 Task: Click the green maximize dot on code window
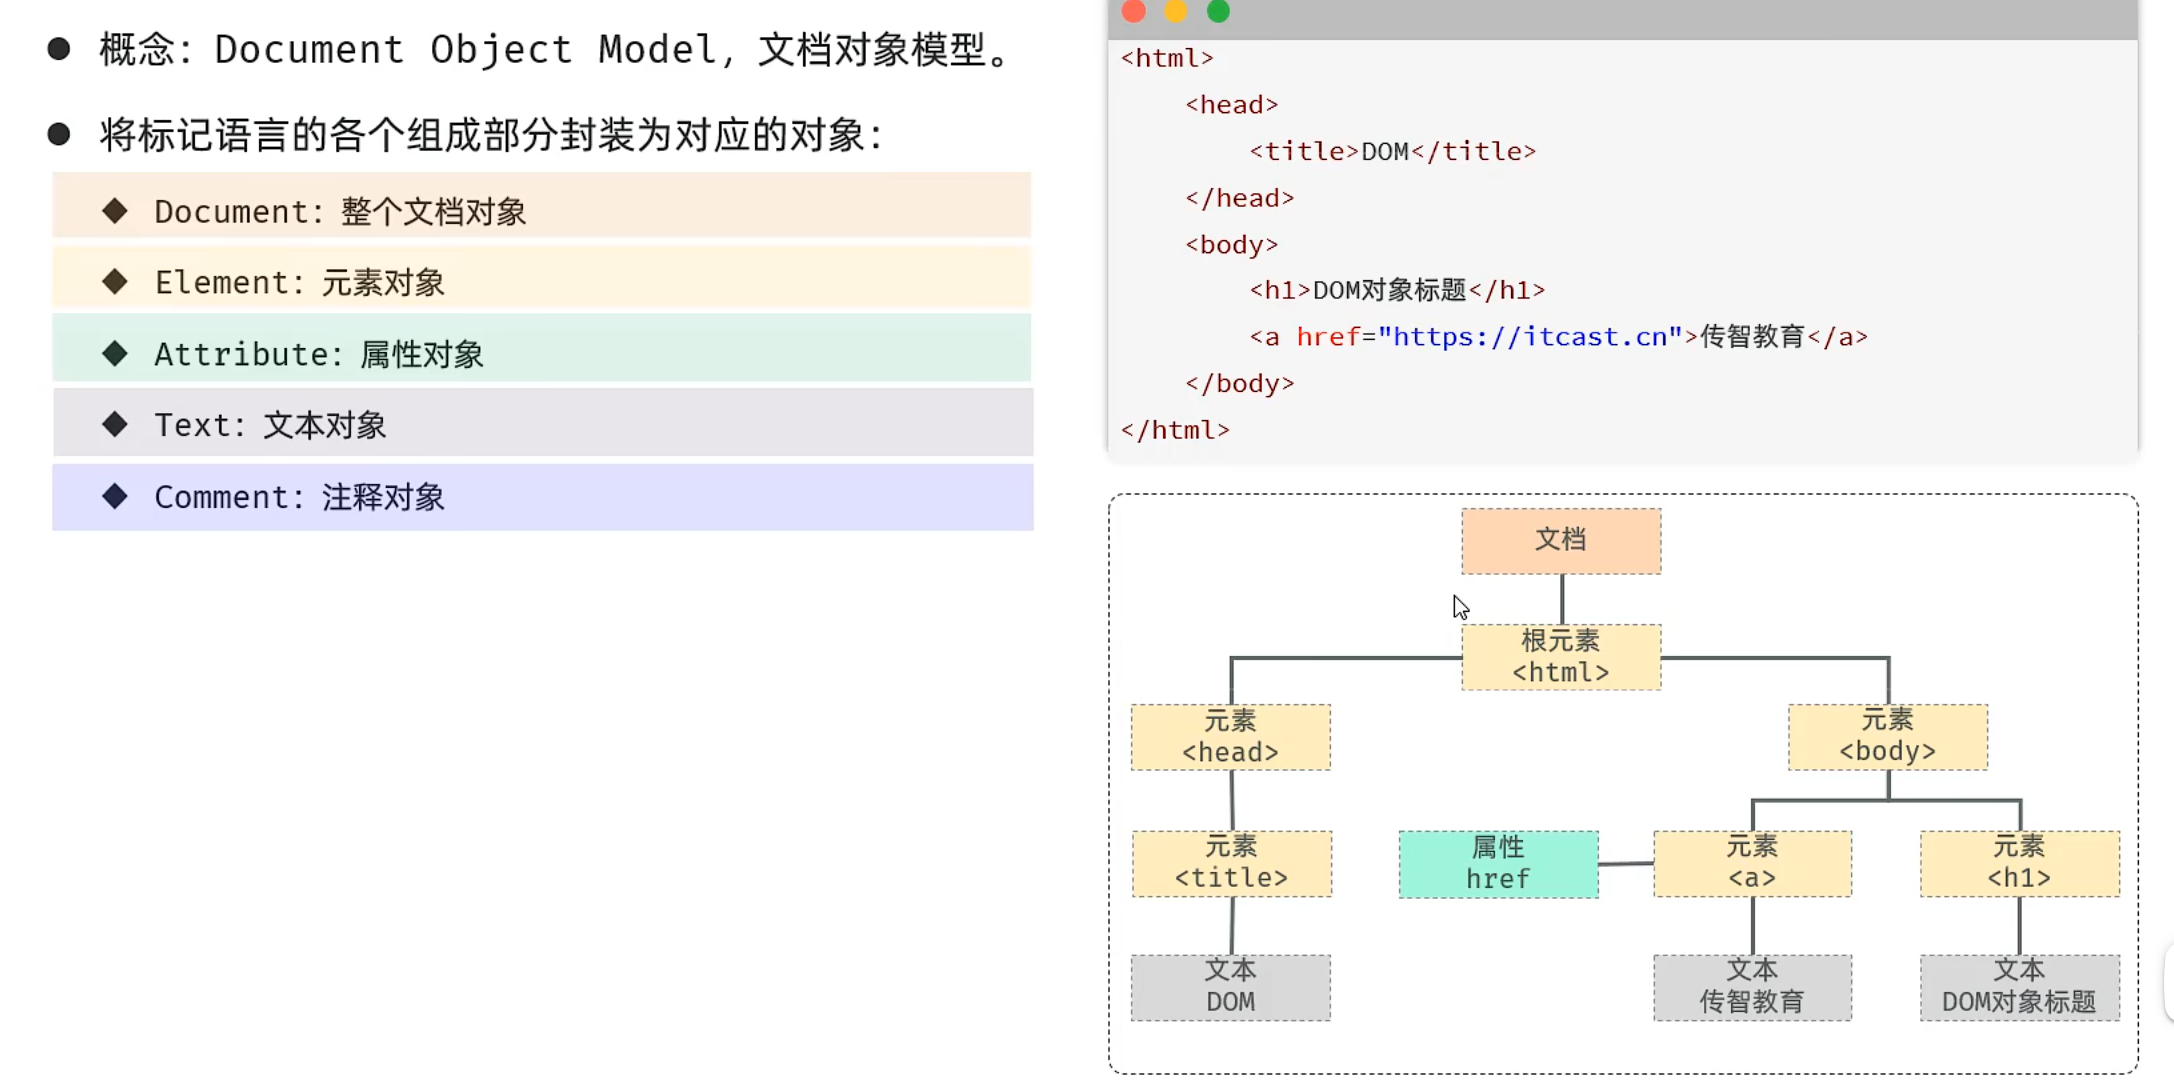coord(1218,11)
